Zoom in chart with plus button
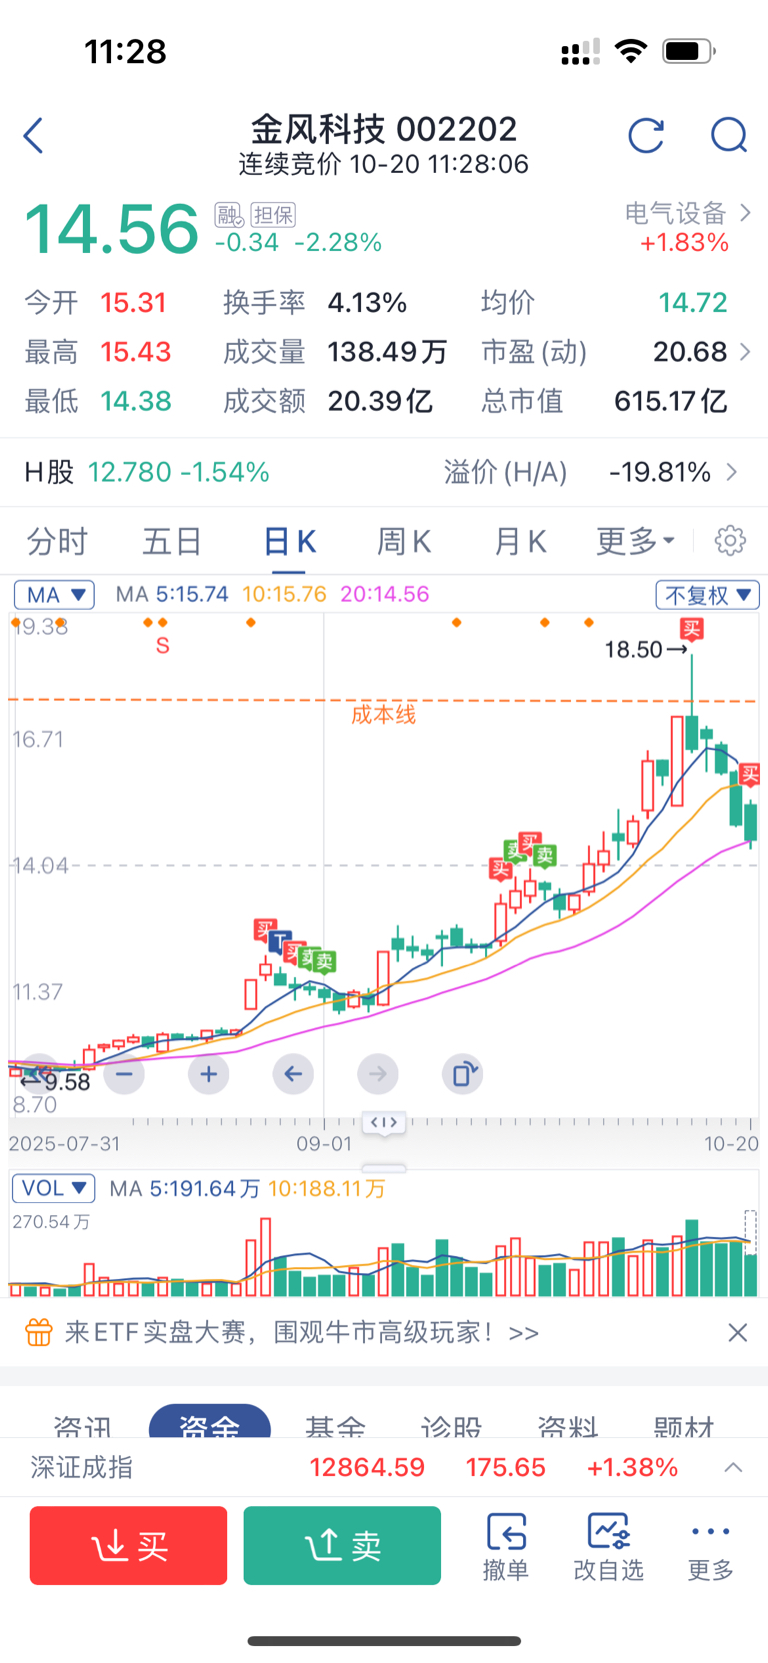 click(x=208, y=1074)
